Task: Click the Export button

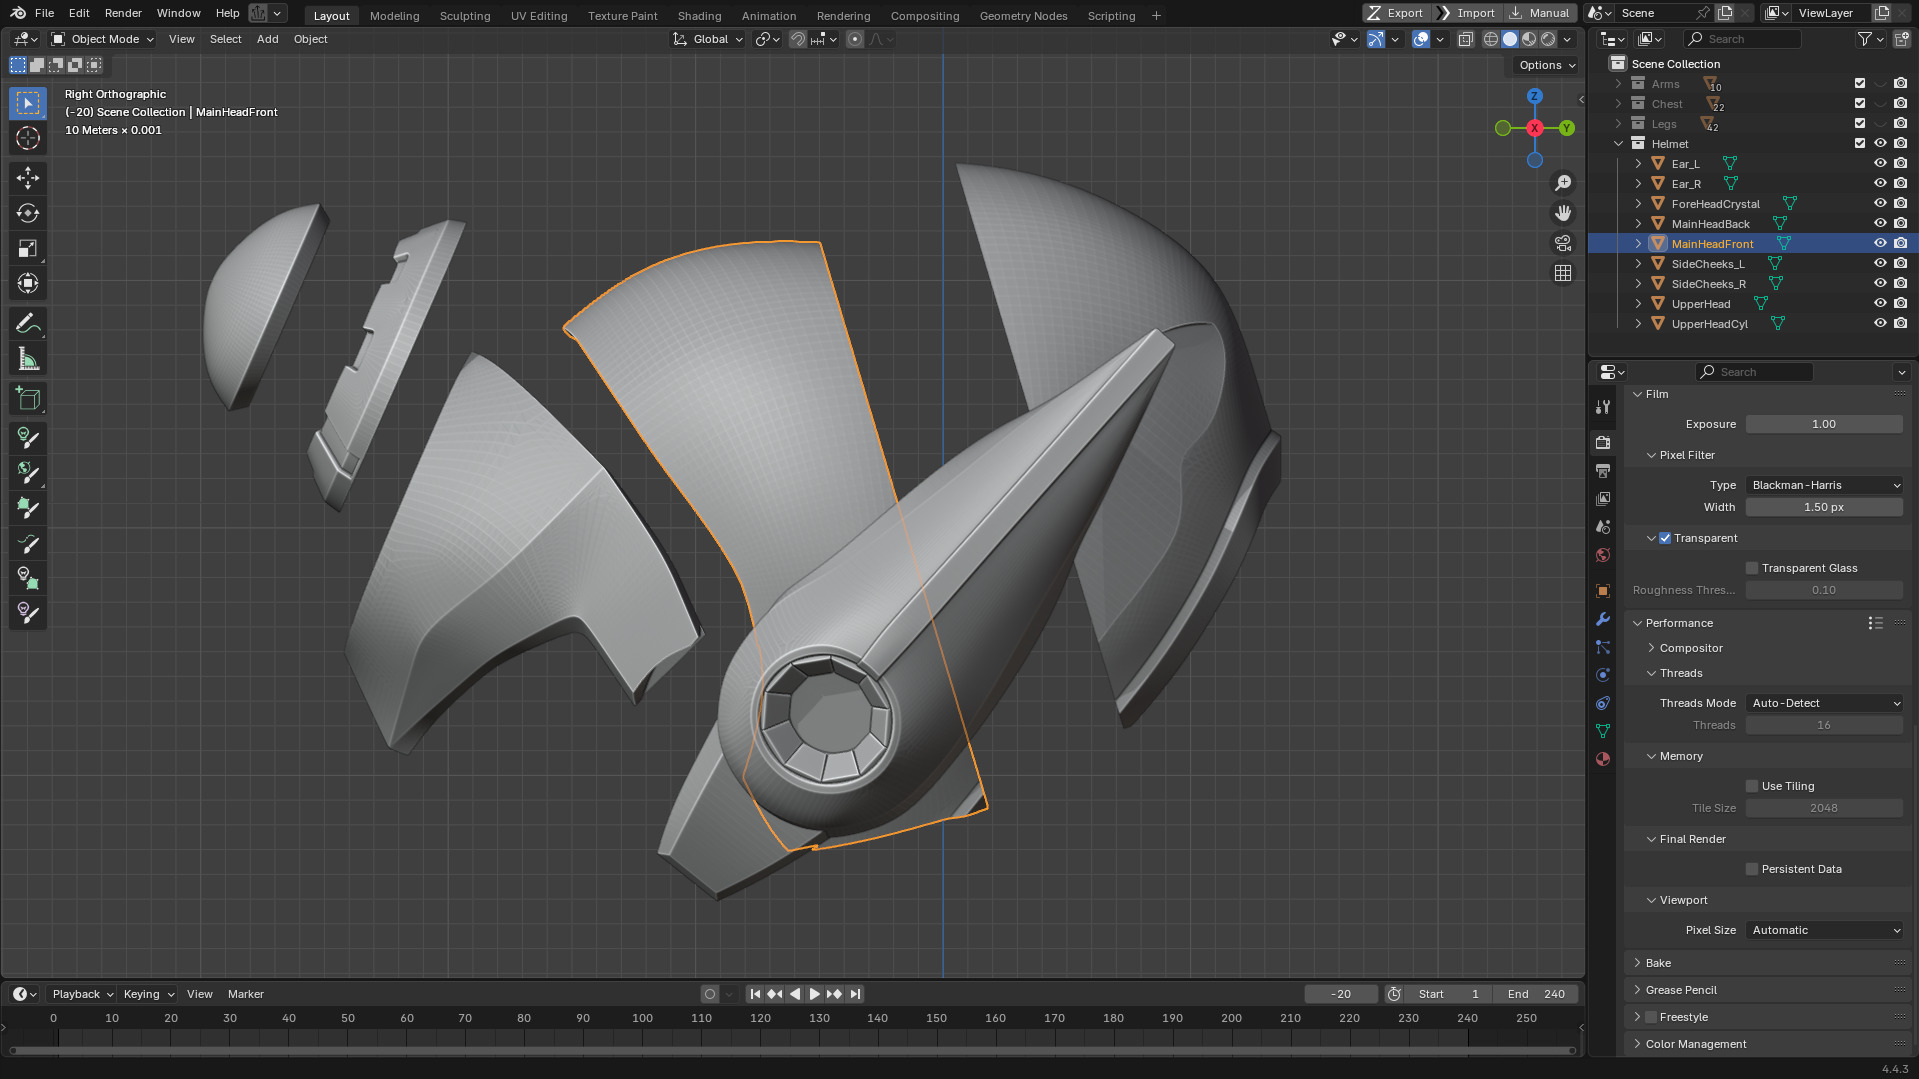Action: tap(1396, 13)
